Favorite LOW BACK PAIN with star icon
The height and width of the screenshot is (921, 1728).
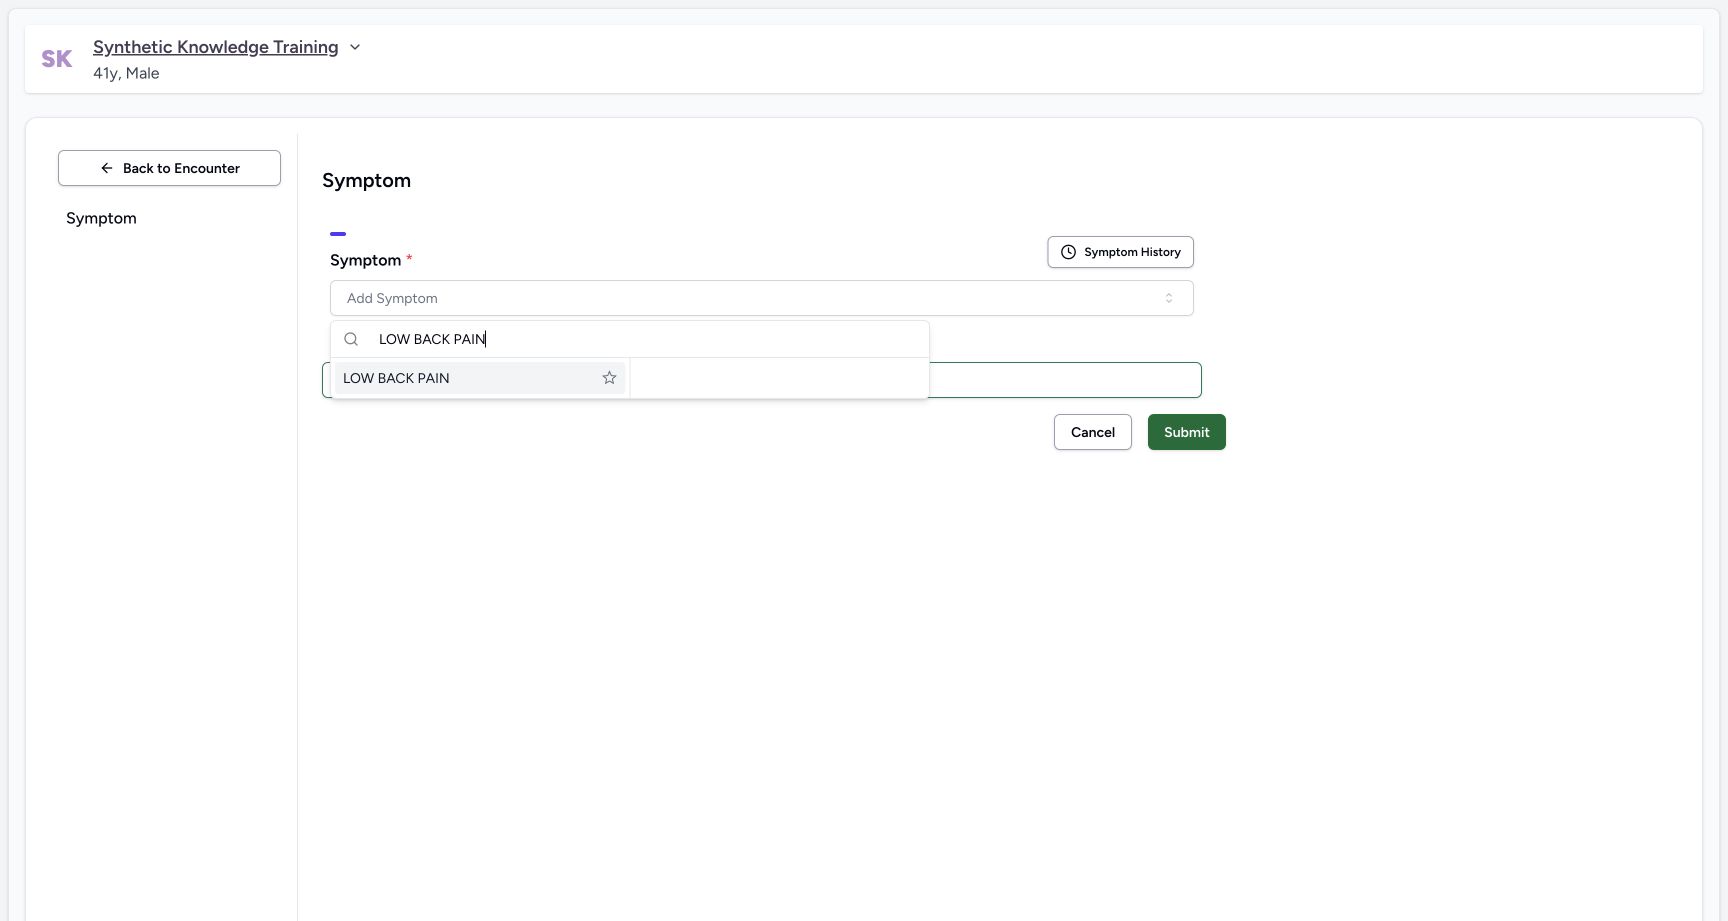(609, 378)
